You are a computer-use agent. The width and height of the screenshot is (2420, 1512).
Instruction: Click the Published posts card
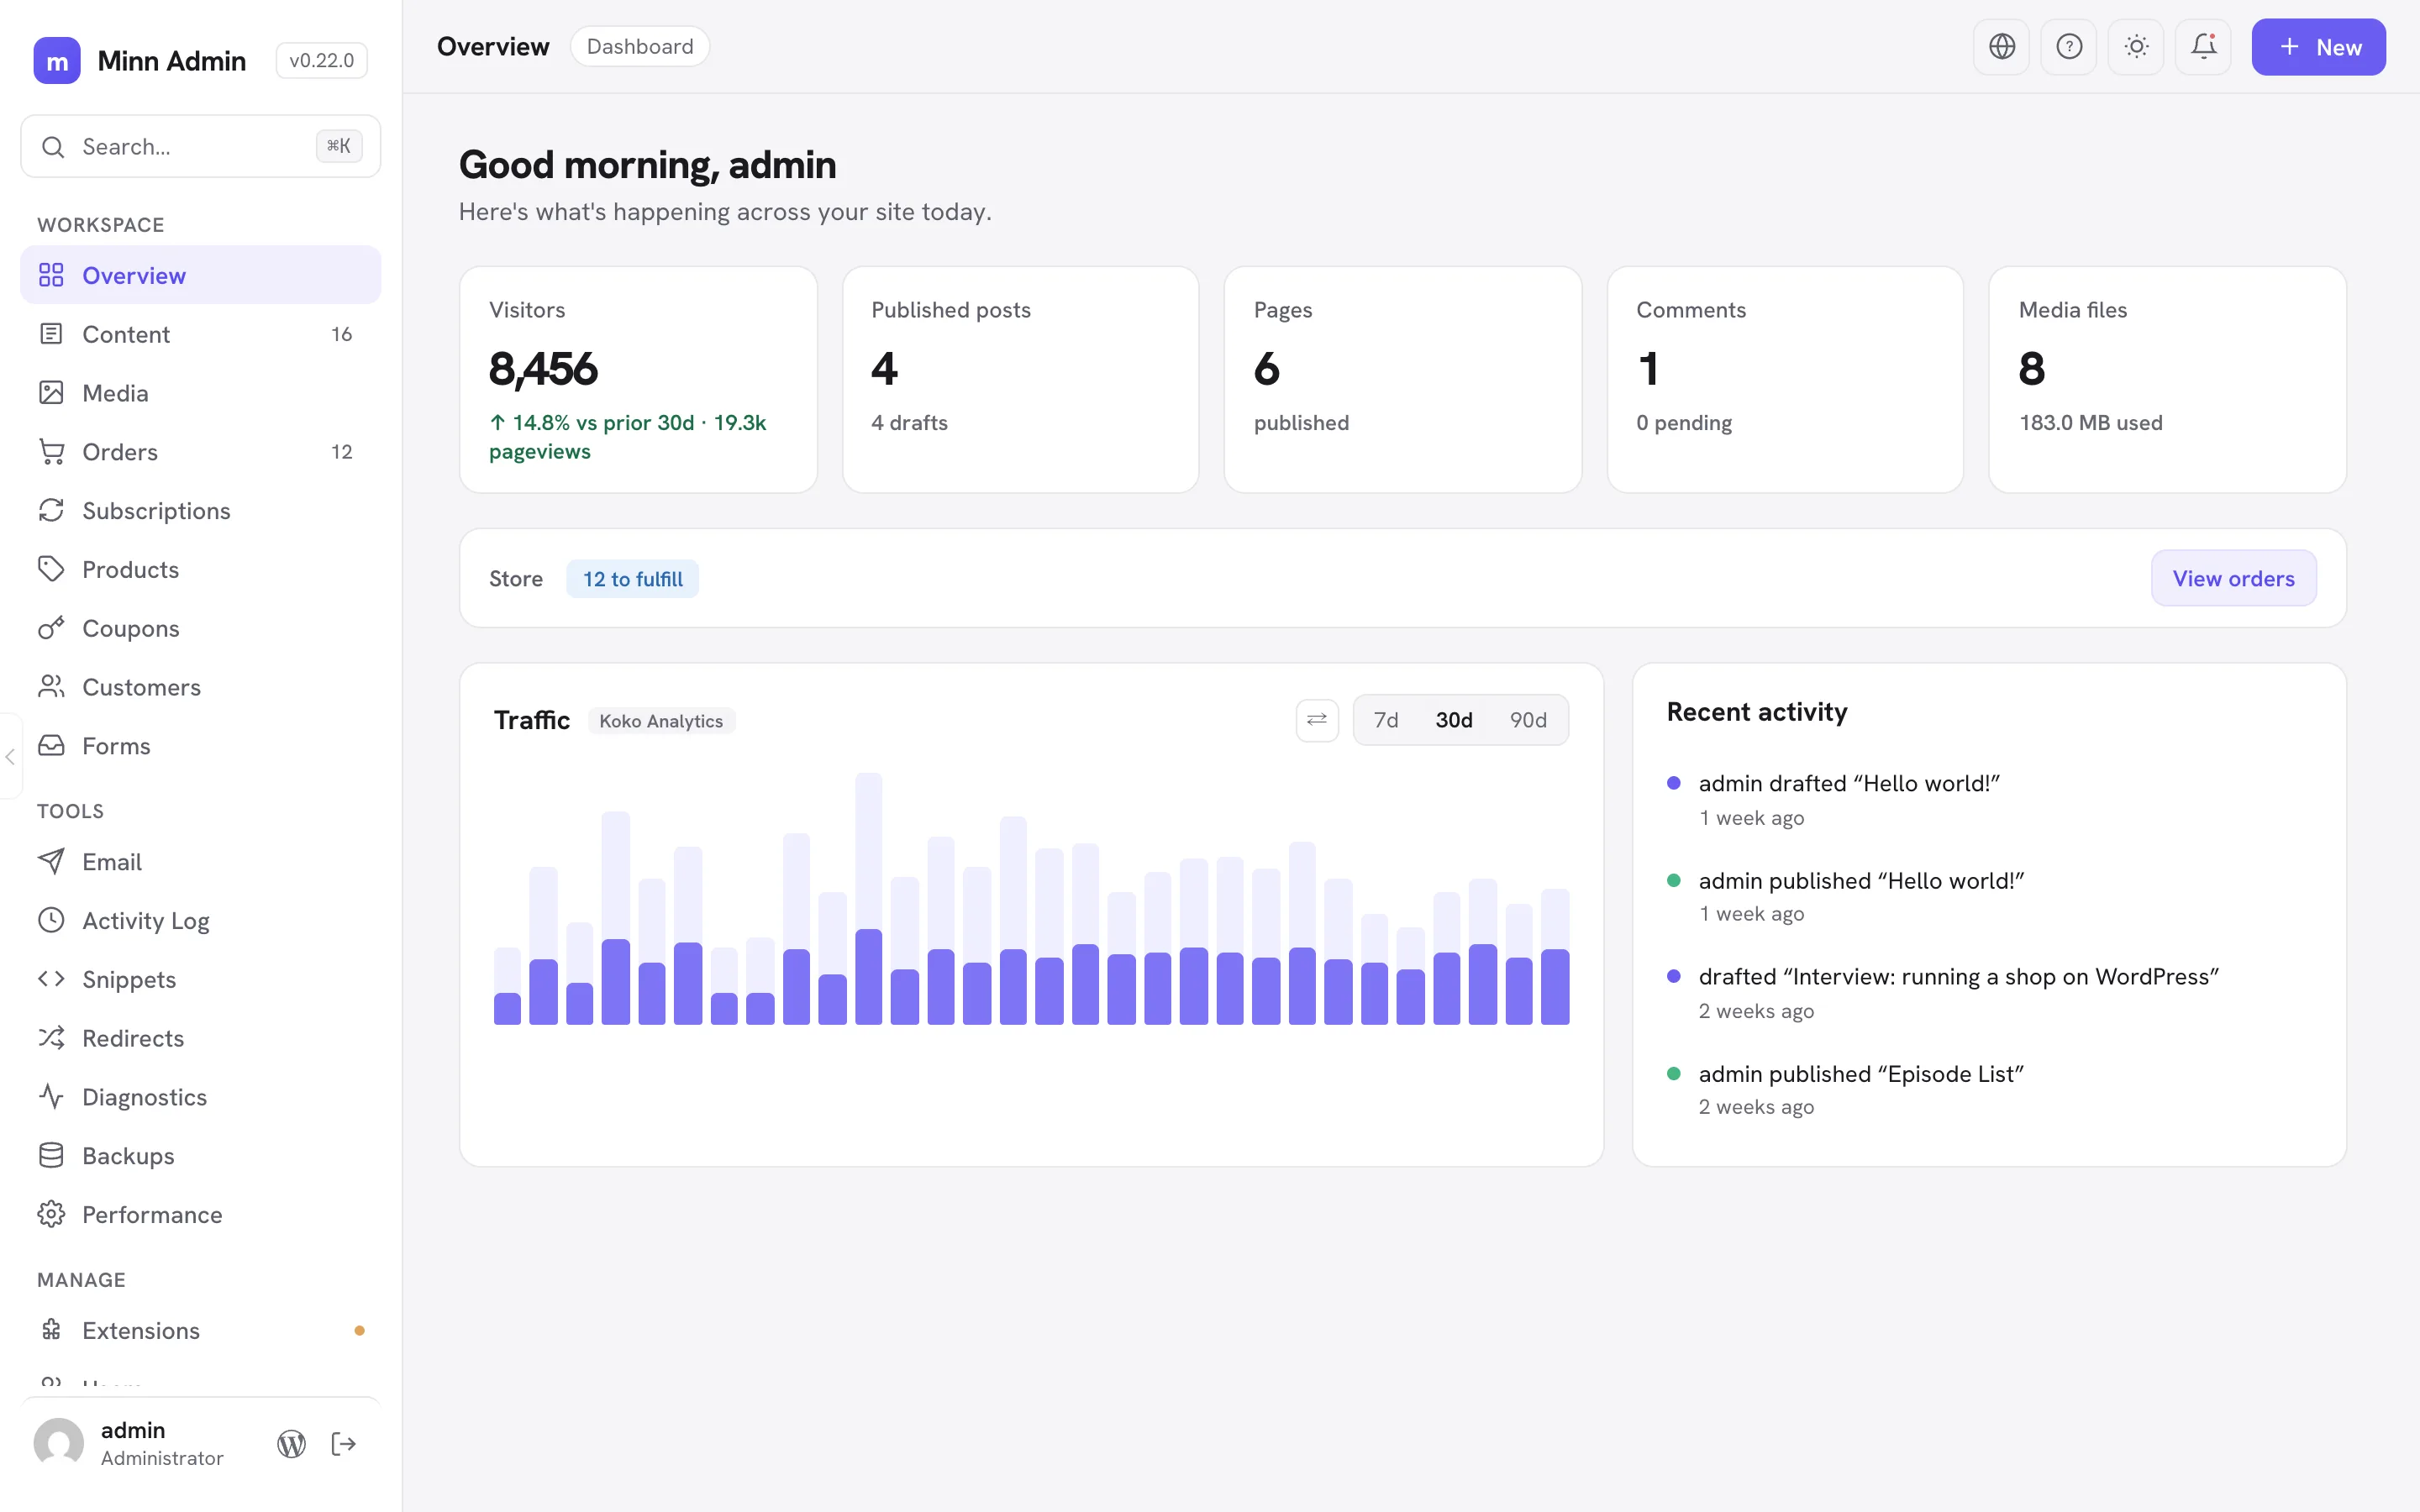click(1021, 380)
